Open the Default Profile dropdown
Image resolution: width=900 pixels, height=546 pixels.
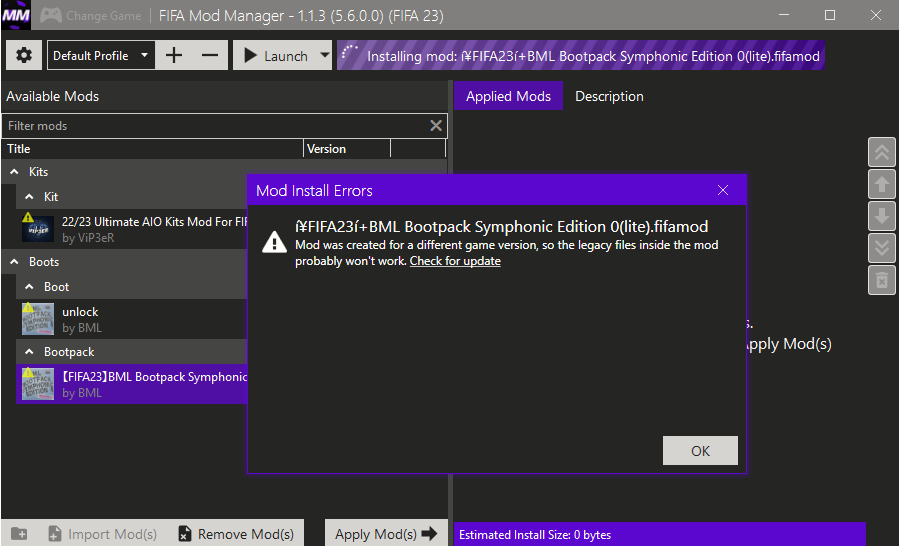coord(101,56)
